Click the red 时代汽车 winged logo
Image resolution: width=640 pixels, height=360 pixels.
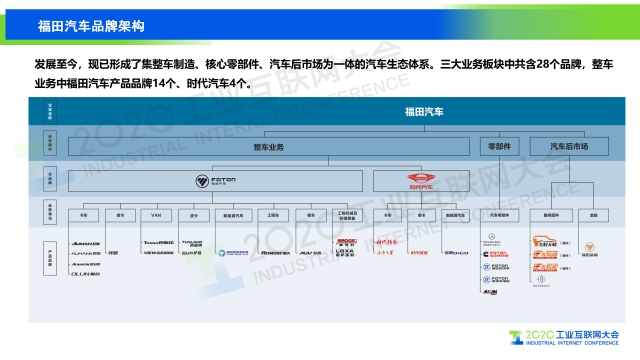(x=421, y=181)
